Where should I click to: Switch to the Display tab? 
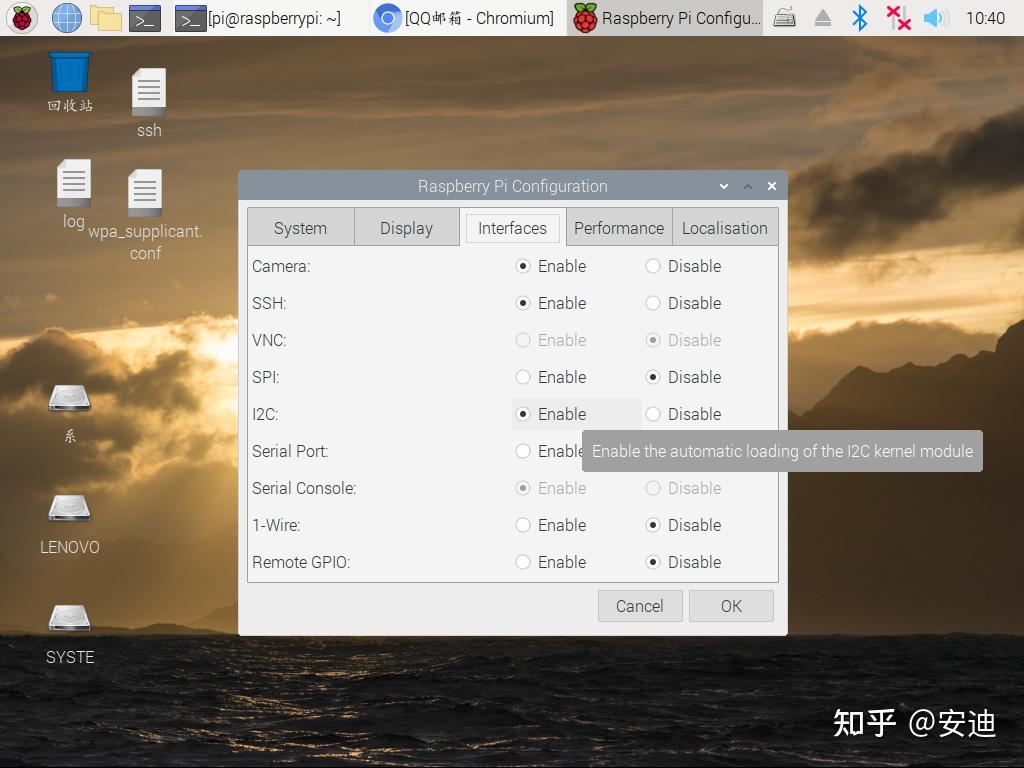click(406, 228)
